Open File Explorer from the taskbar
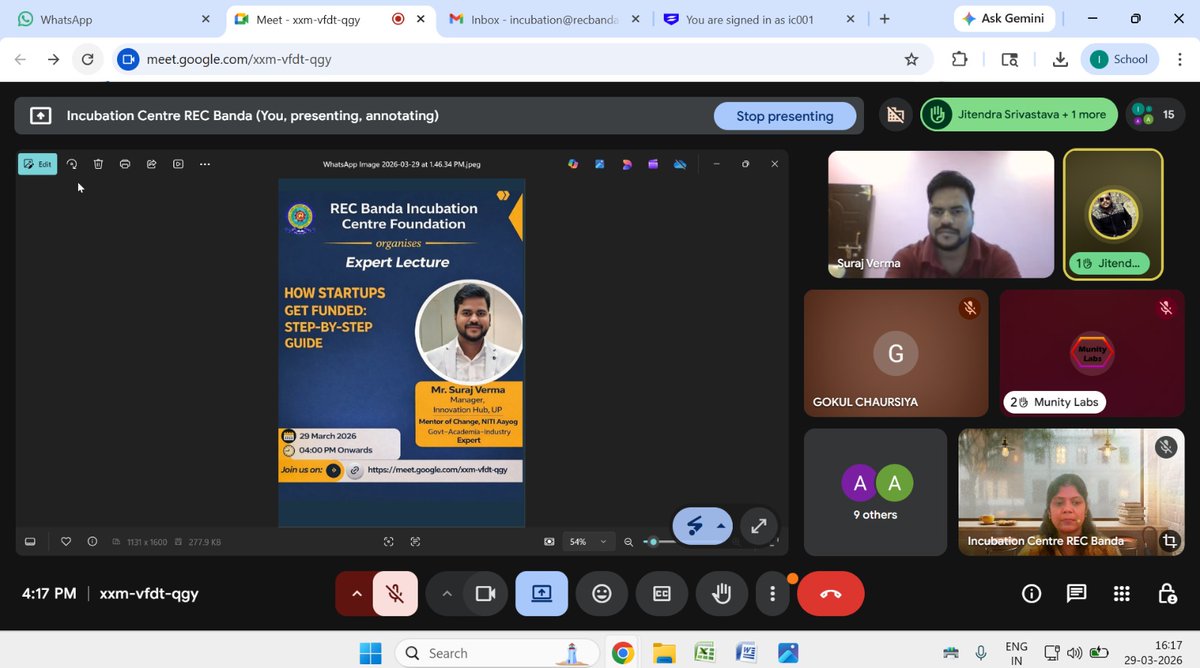Screen dimensions: 1200x668 click(x=664, y=653)
